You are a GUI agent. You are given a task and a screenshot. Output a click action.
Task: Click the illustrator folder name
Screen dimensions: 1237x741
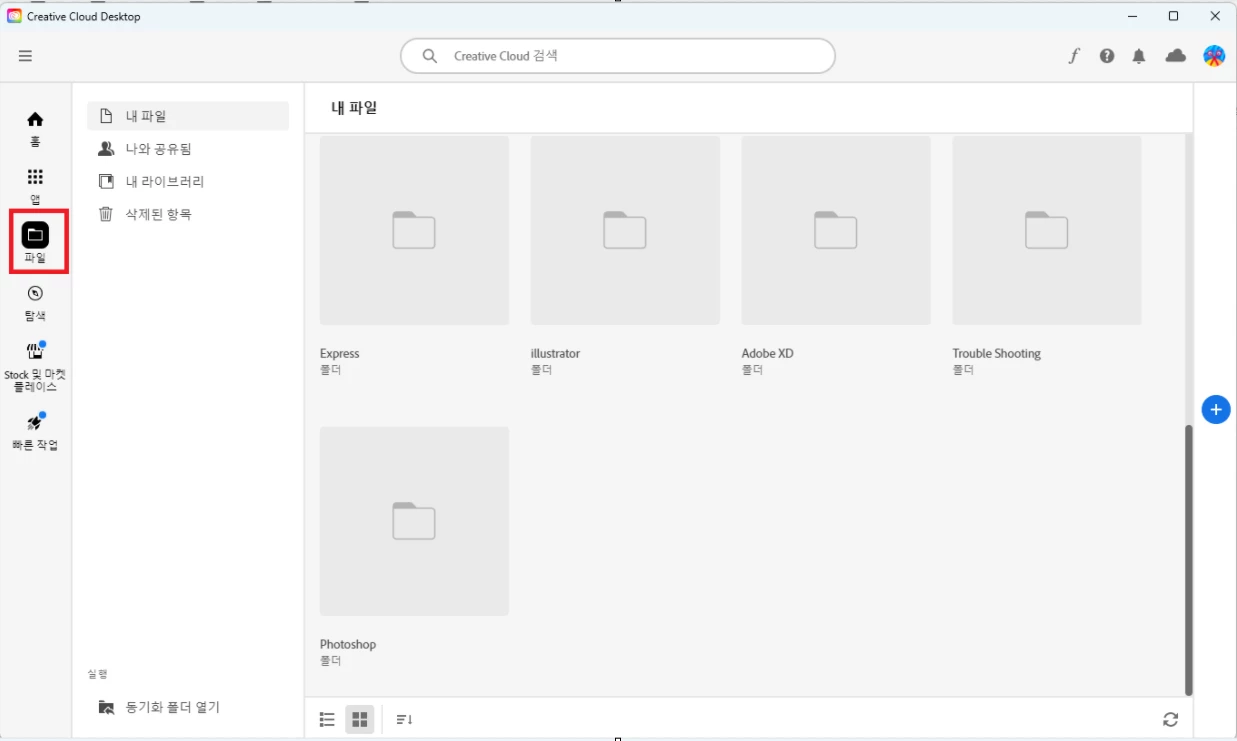click(555, 353)
